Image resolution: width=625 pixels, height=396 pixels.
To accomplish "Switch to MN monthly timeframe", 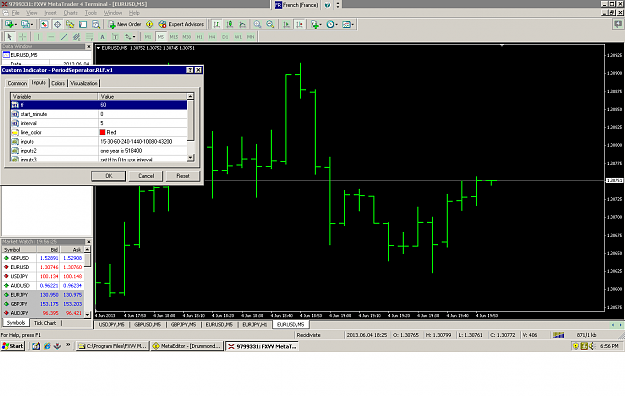I will (250, 37).
